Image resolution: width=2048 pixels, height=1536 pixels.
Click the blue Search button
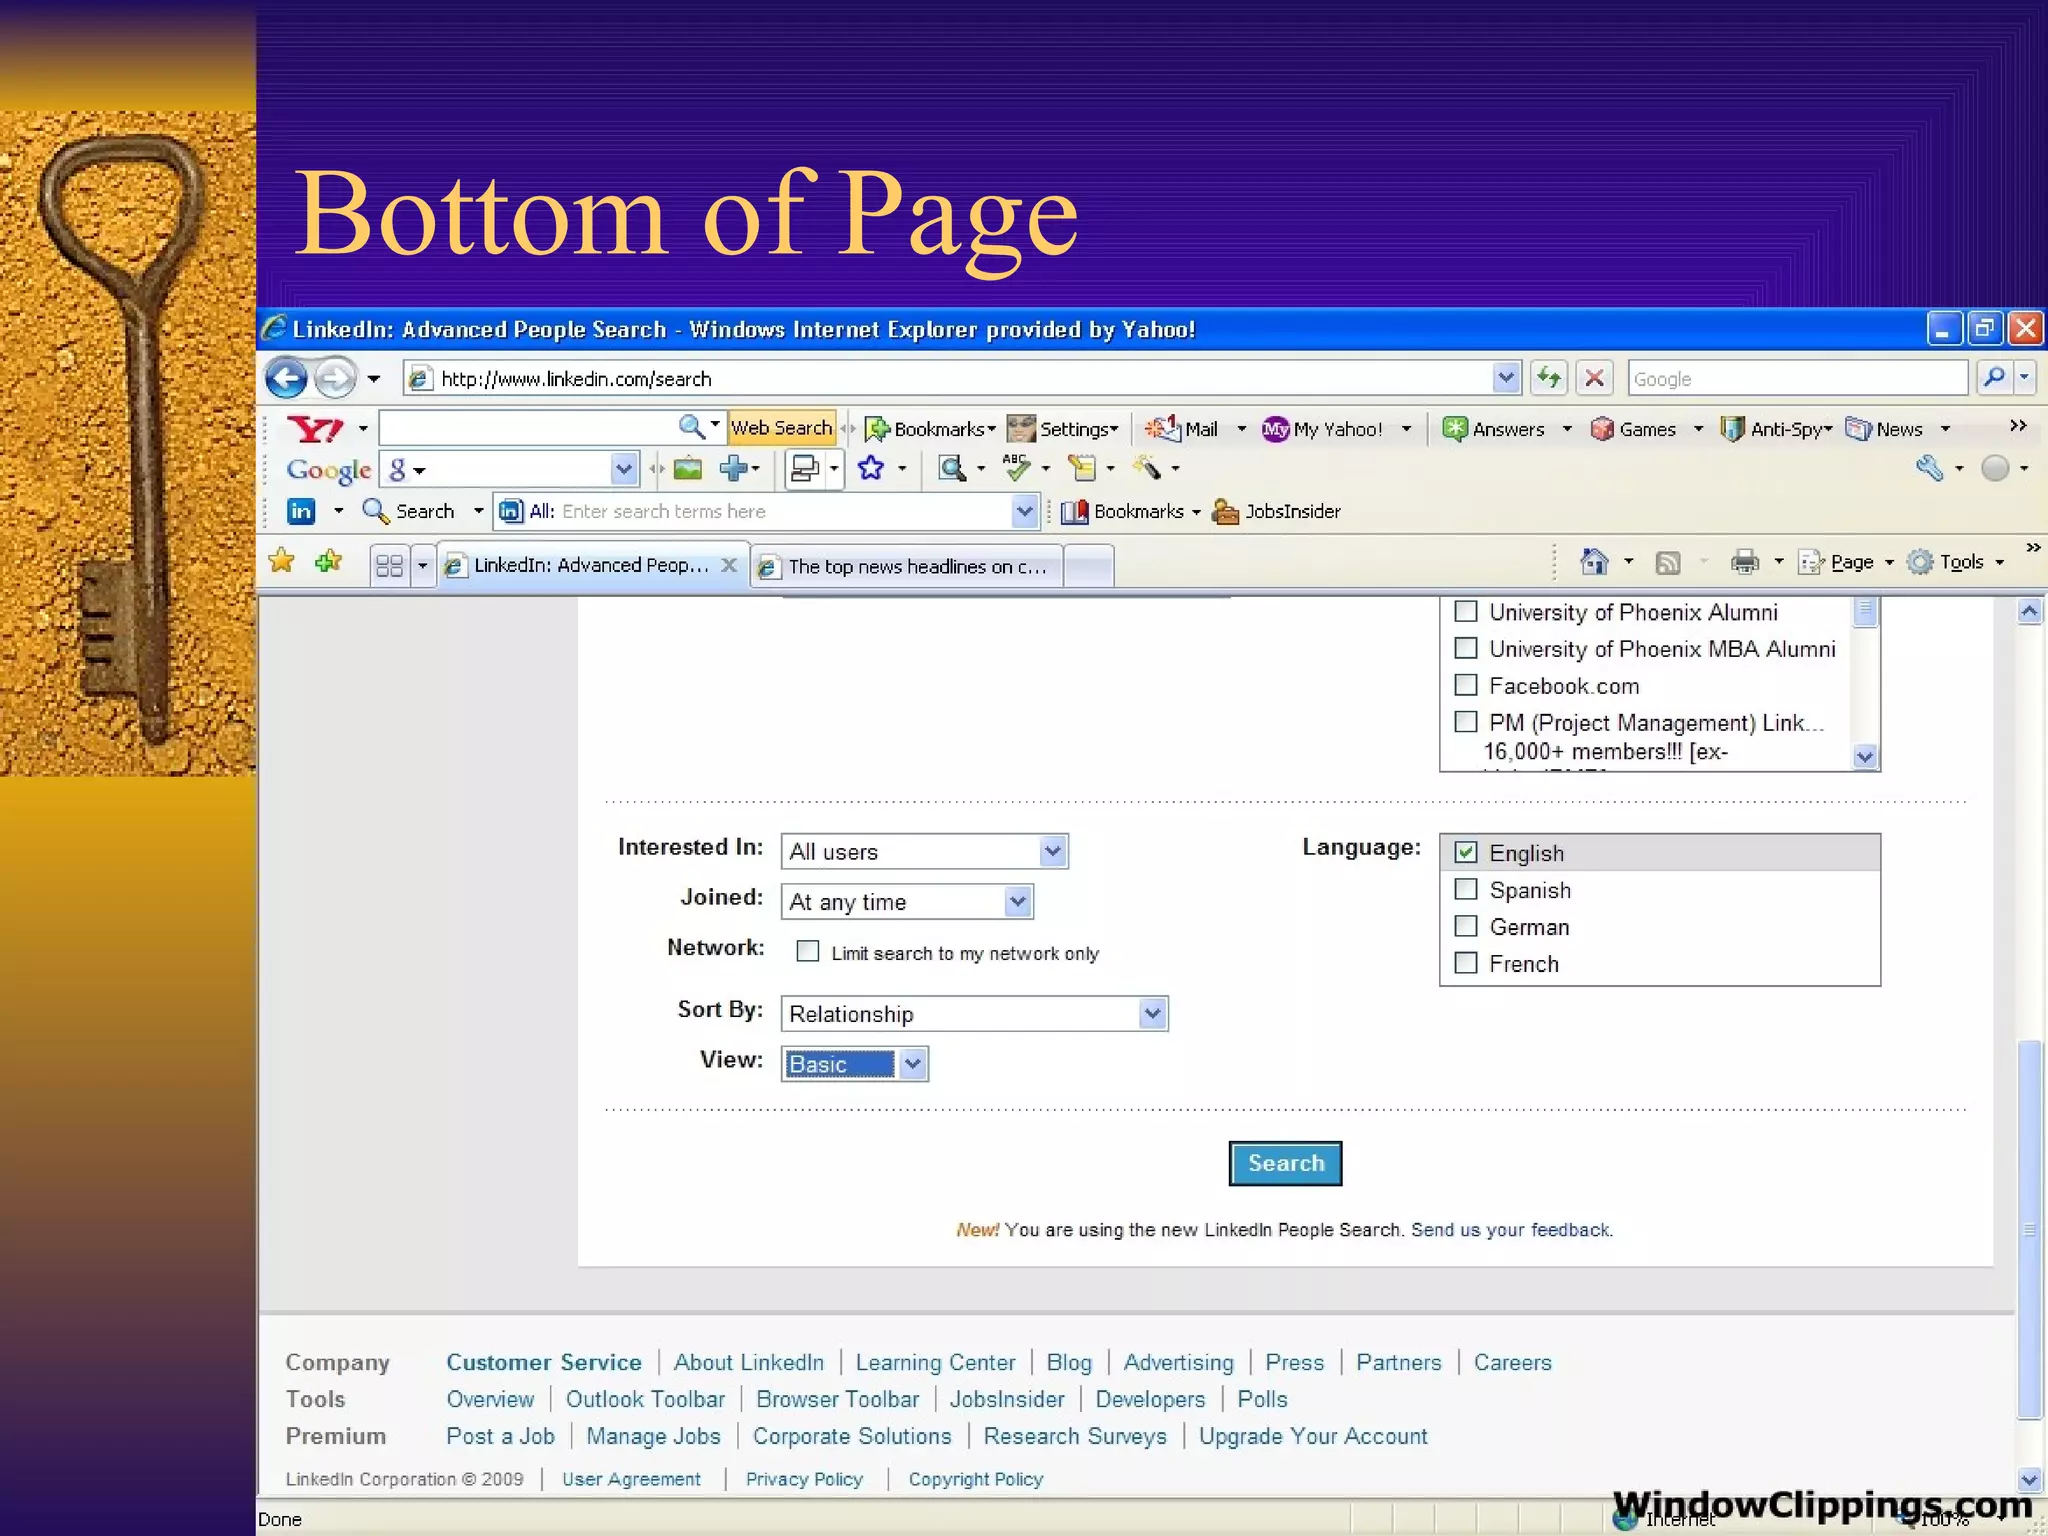pos(1285,1163)
